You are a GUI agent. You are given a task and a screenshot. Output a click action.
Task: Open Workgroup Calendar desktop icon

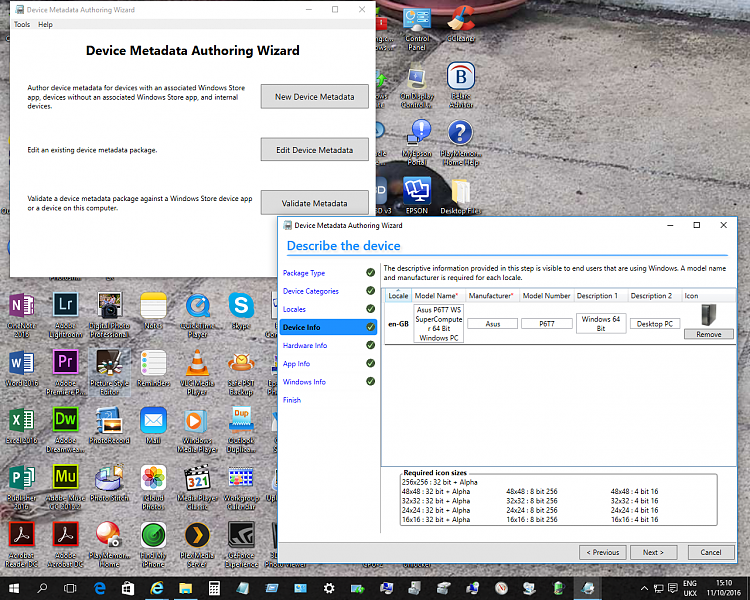[241, 488]
